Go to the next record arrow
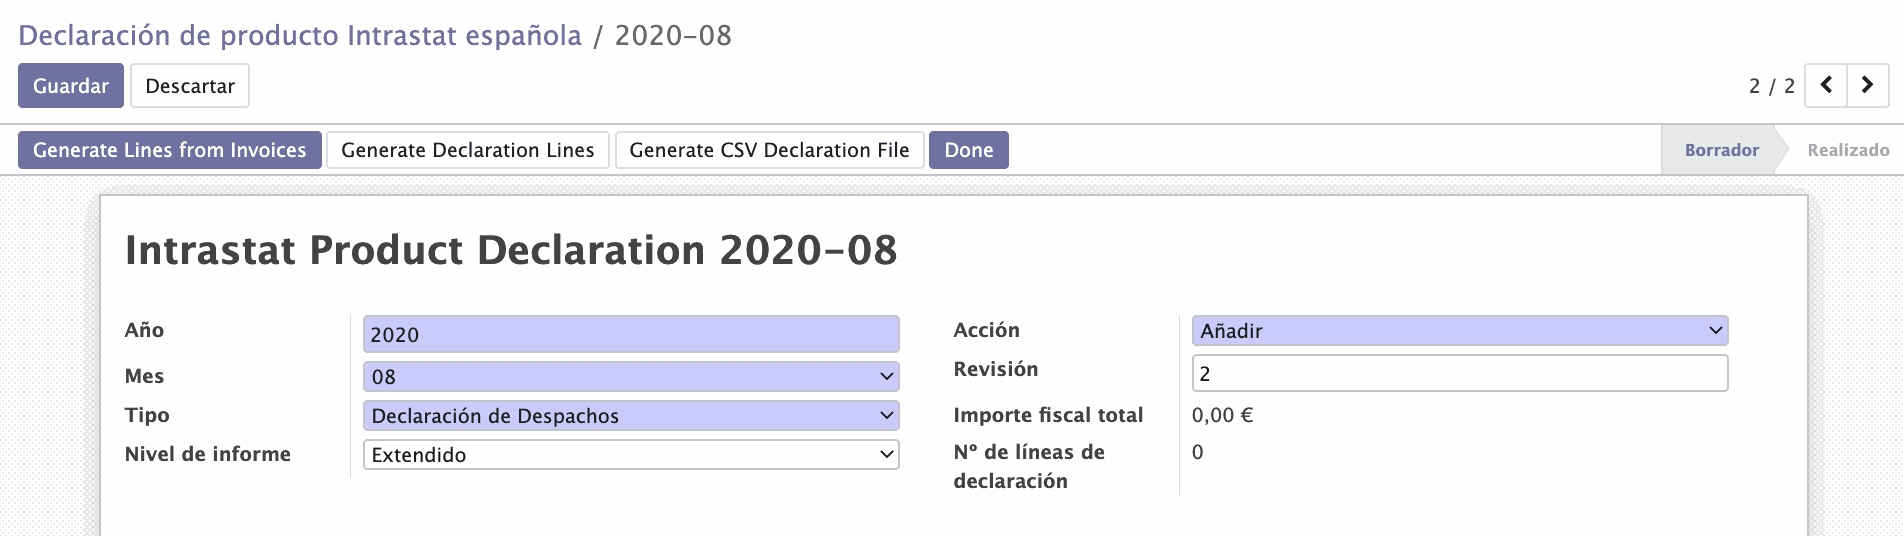Viewport: 1904px width, 536px height. [1867, 86]
